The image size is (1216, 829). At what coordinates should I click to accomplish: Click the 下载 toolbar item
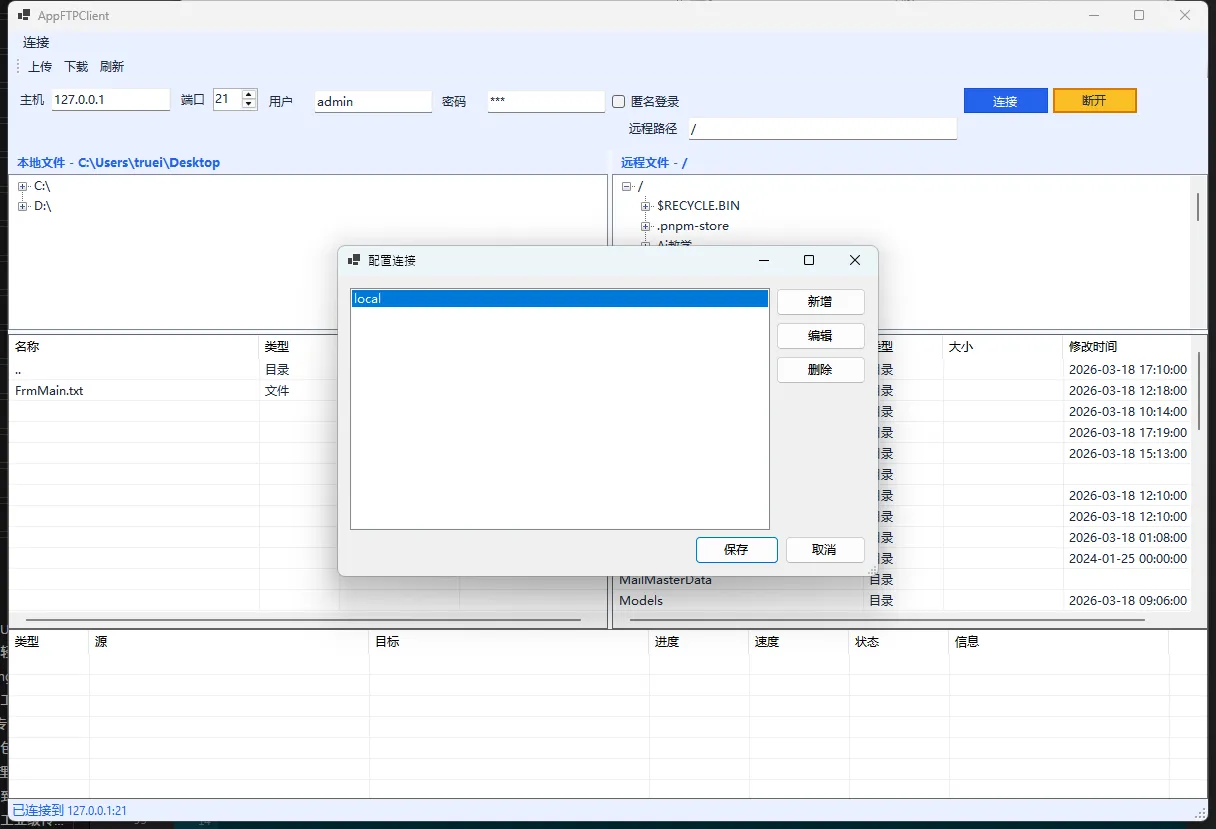click(x=76, y=67)
